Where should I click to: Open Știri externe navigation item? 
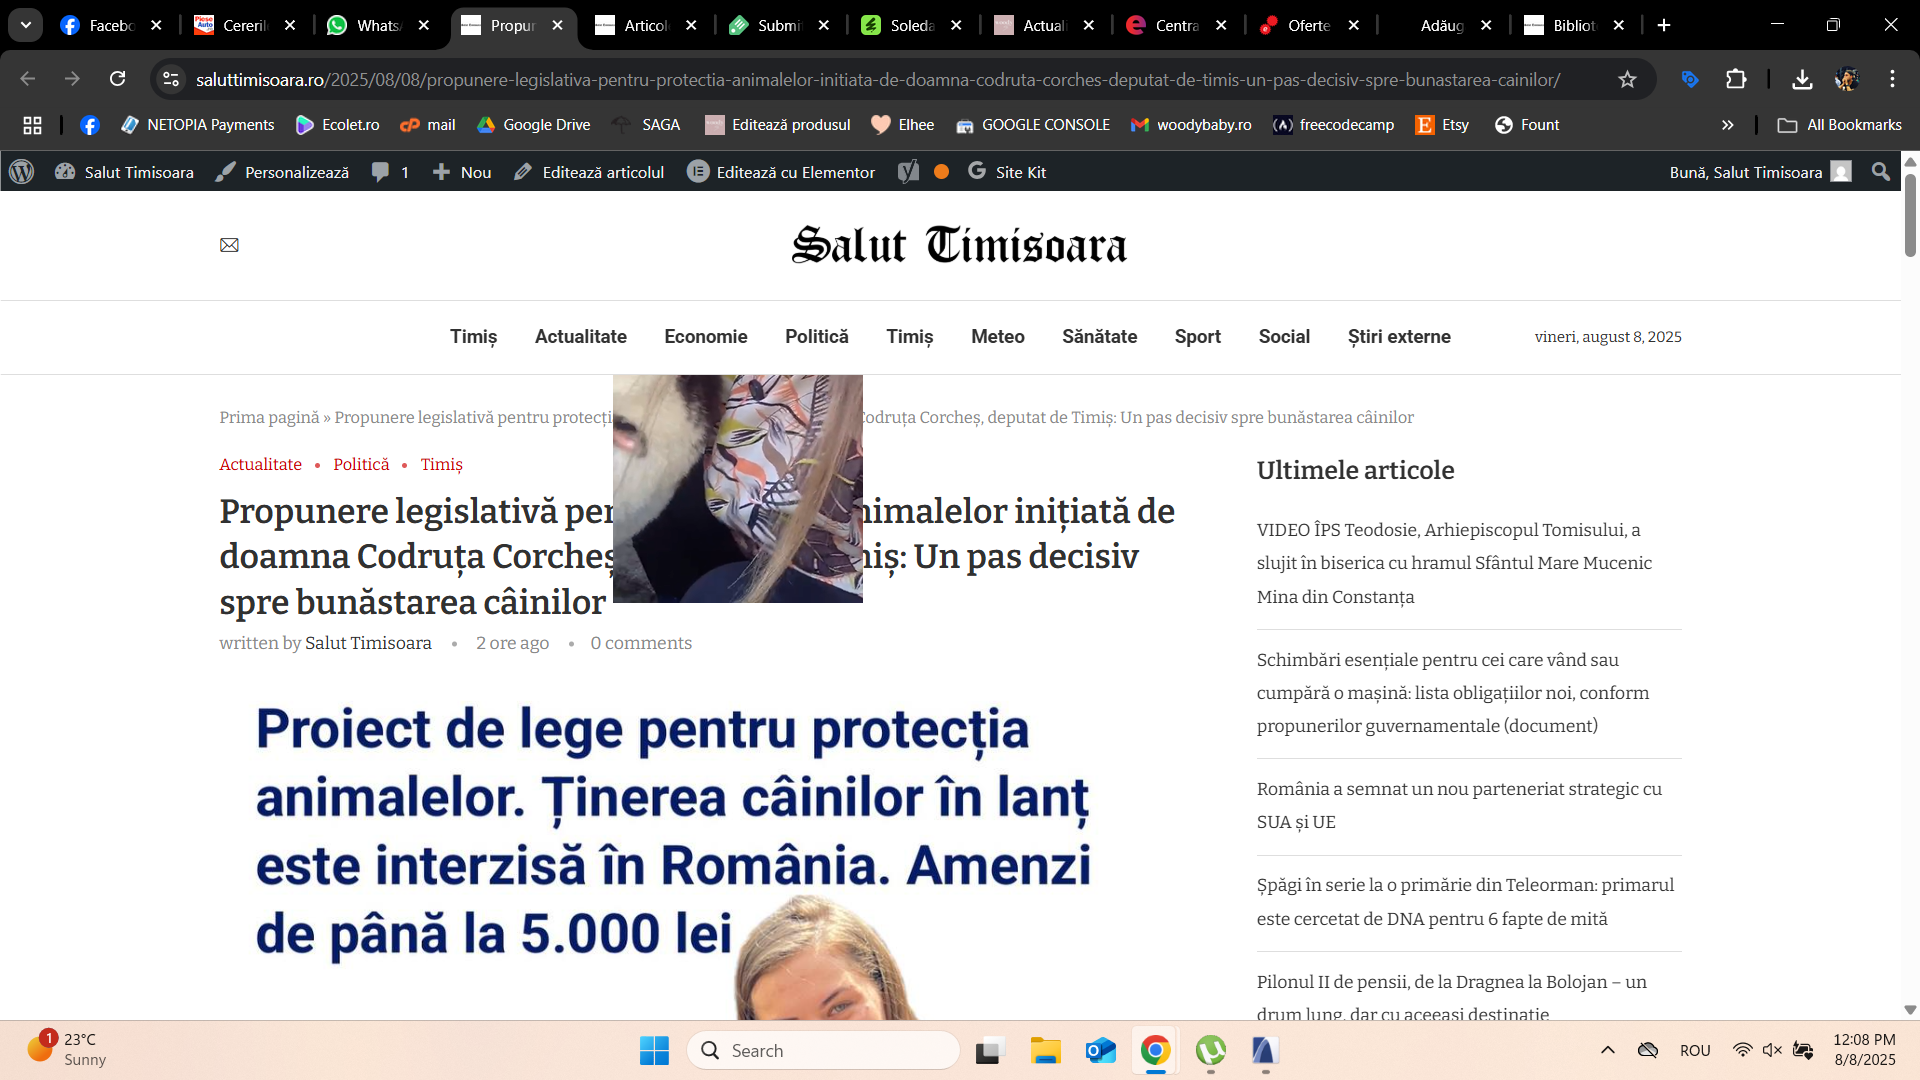[x=1399, y=337]
